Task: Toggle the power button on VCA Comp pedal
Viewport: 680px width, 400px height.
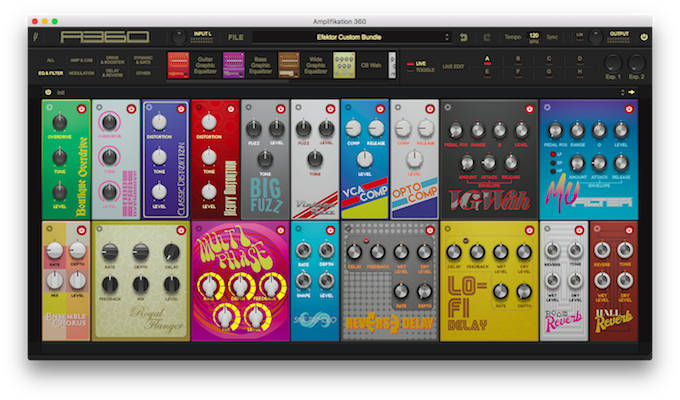Action: (379, 107)
